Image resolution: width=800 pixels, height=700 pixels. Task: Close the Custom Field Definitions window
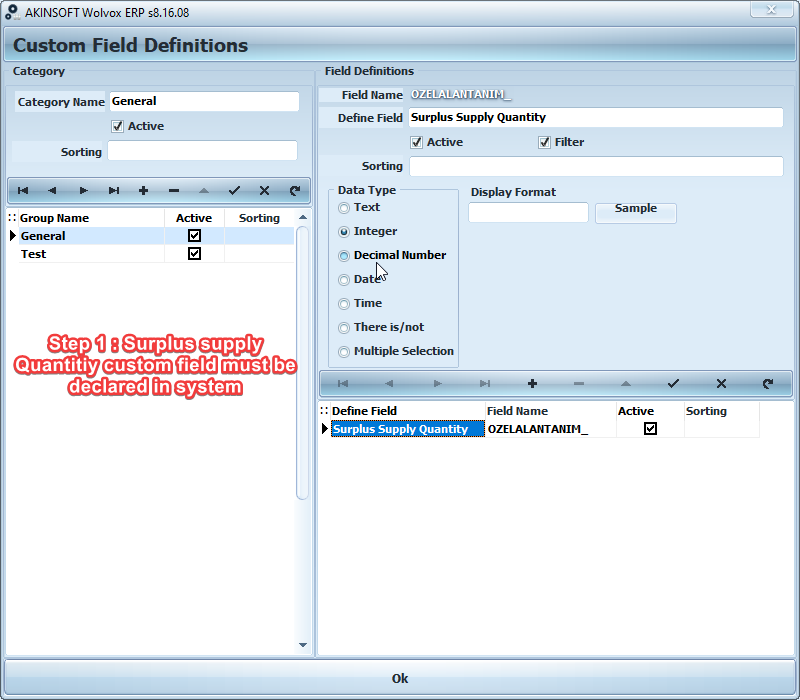click(771, 9)
